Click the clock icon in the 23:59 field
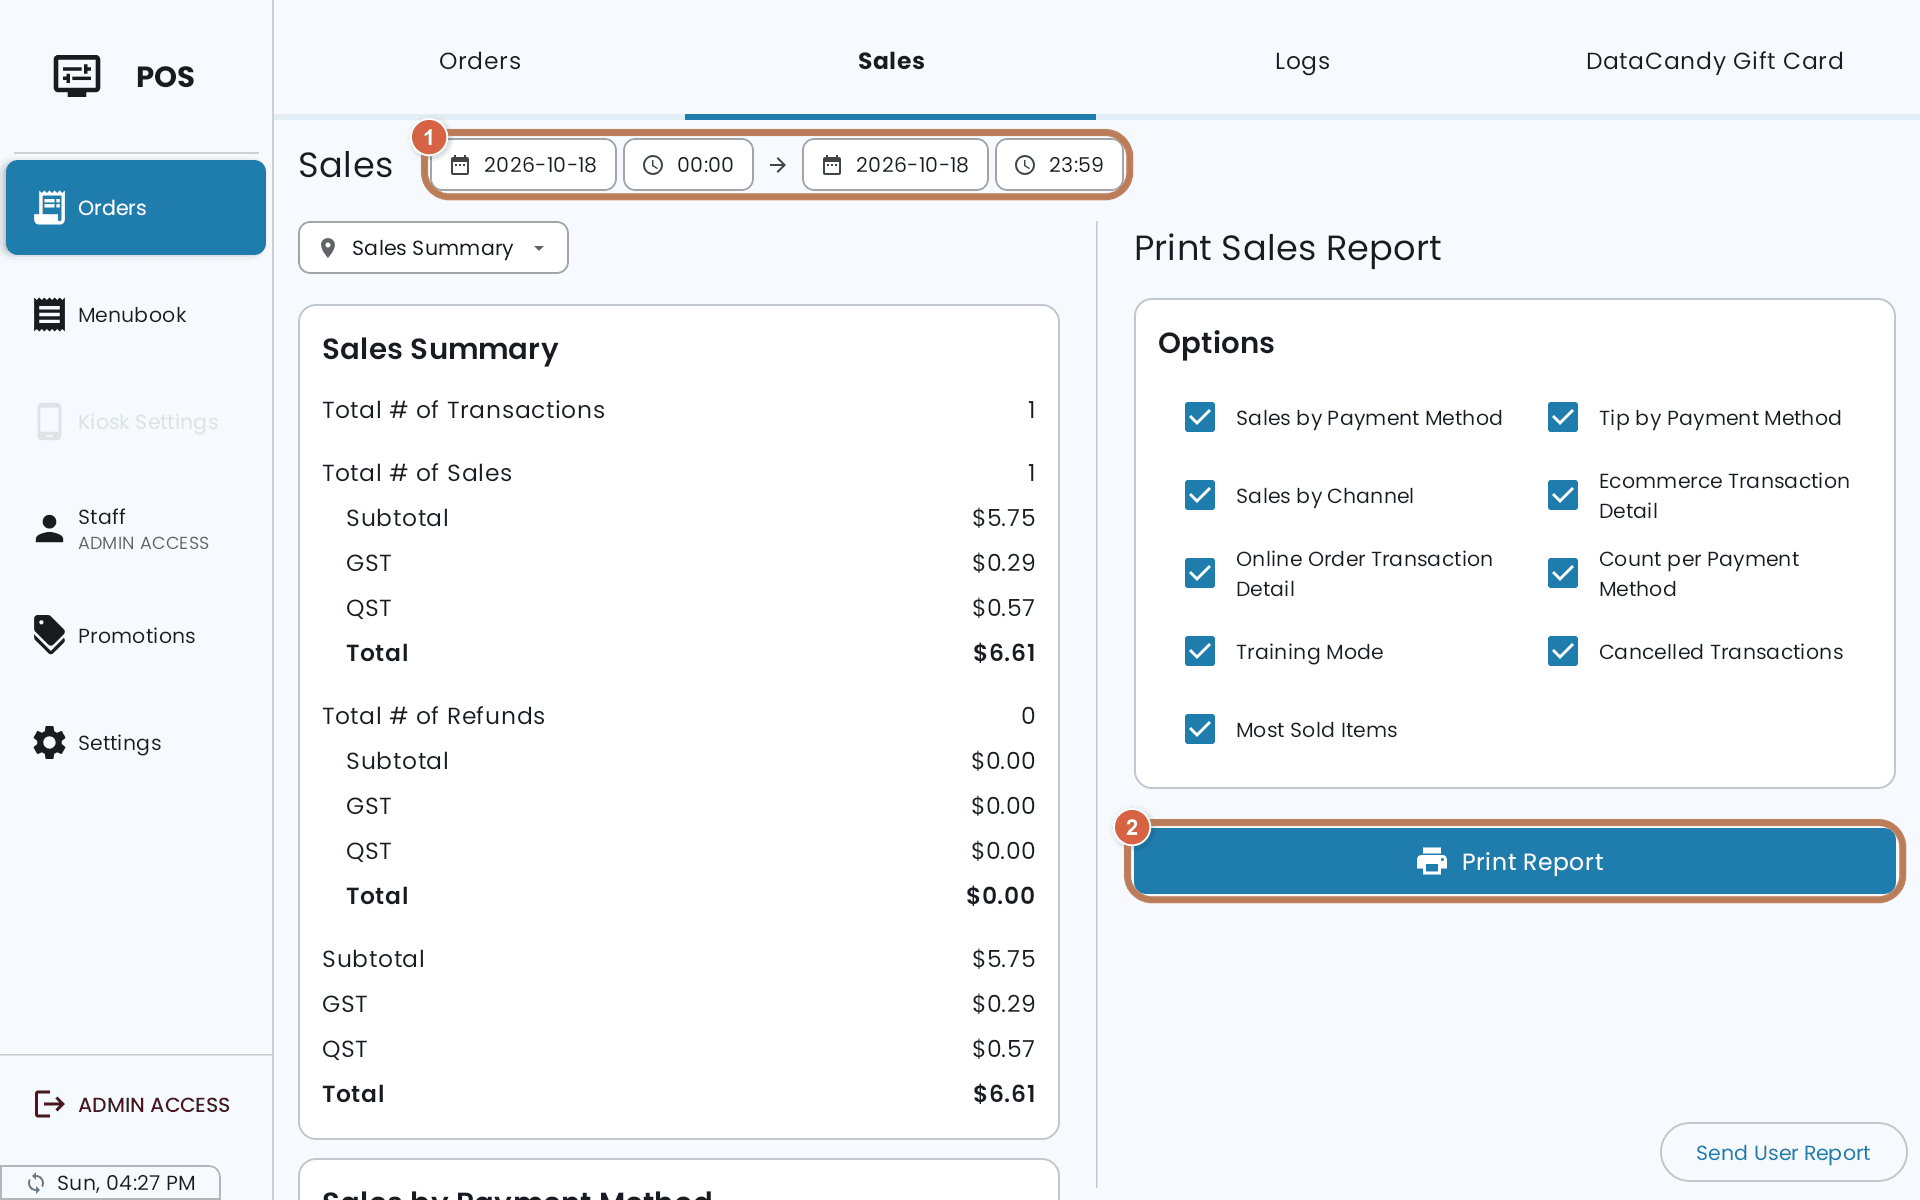Viewport: 1920px width, 1200px height. click(1025, 165)
